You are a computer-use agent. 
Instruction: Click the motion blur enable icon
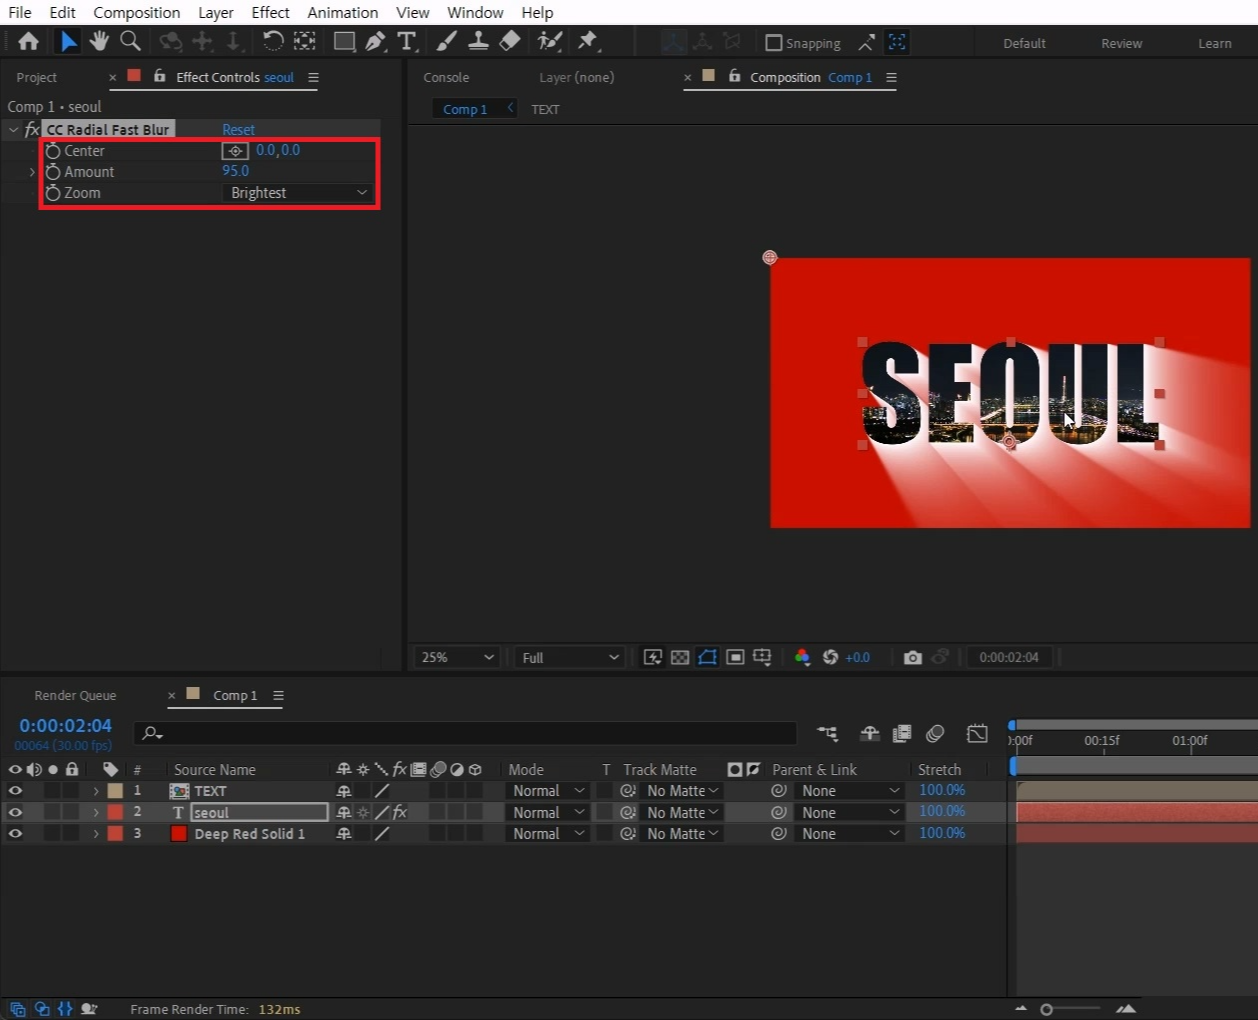click(935, 733)
